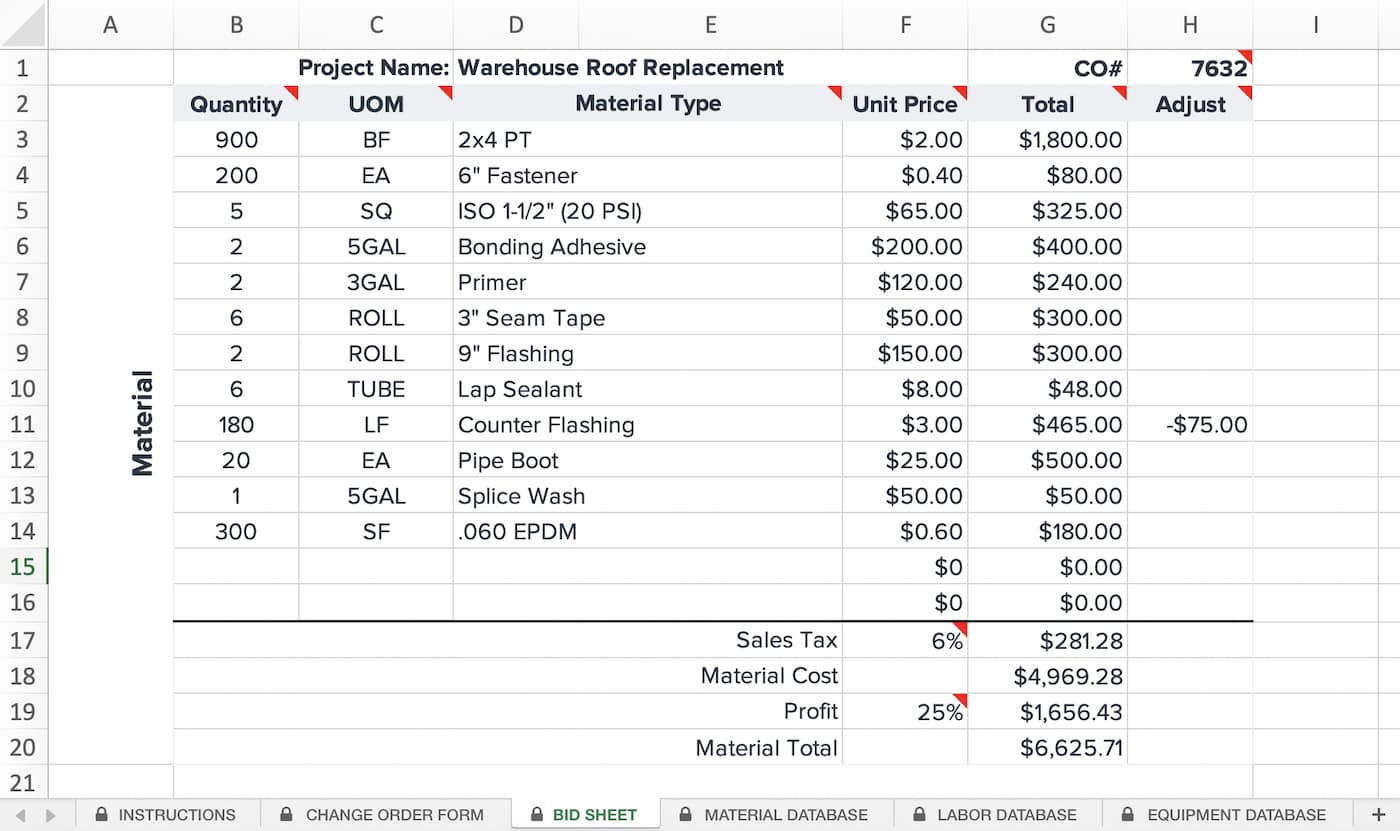Switch to the LABOR DATABASE tab
The width and height of the screenshot is (1400, 831).
(x=995, y=815)
